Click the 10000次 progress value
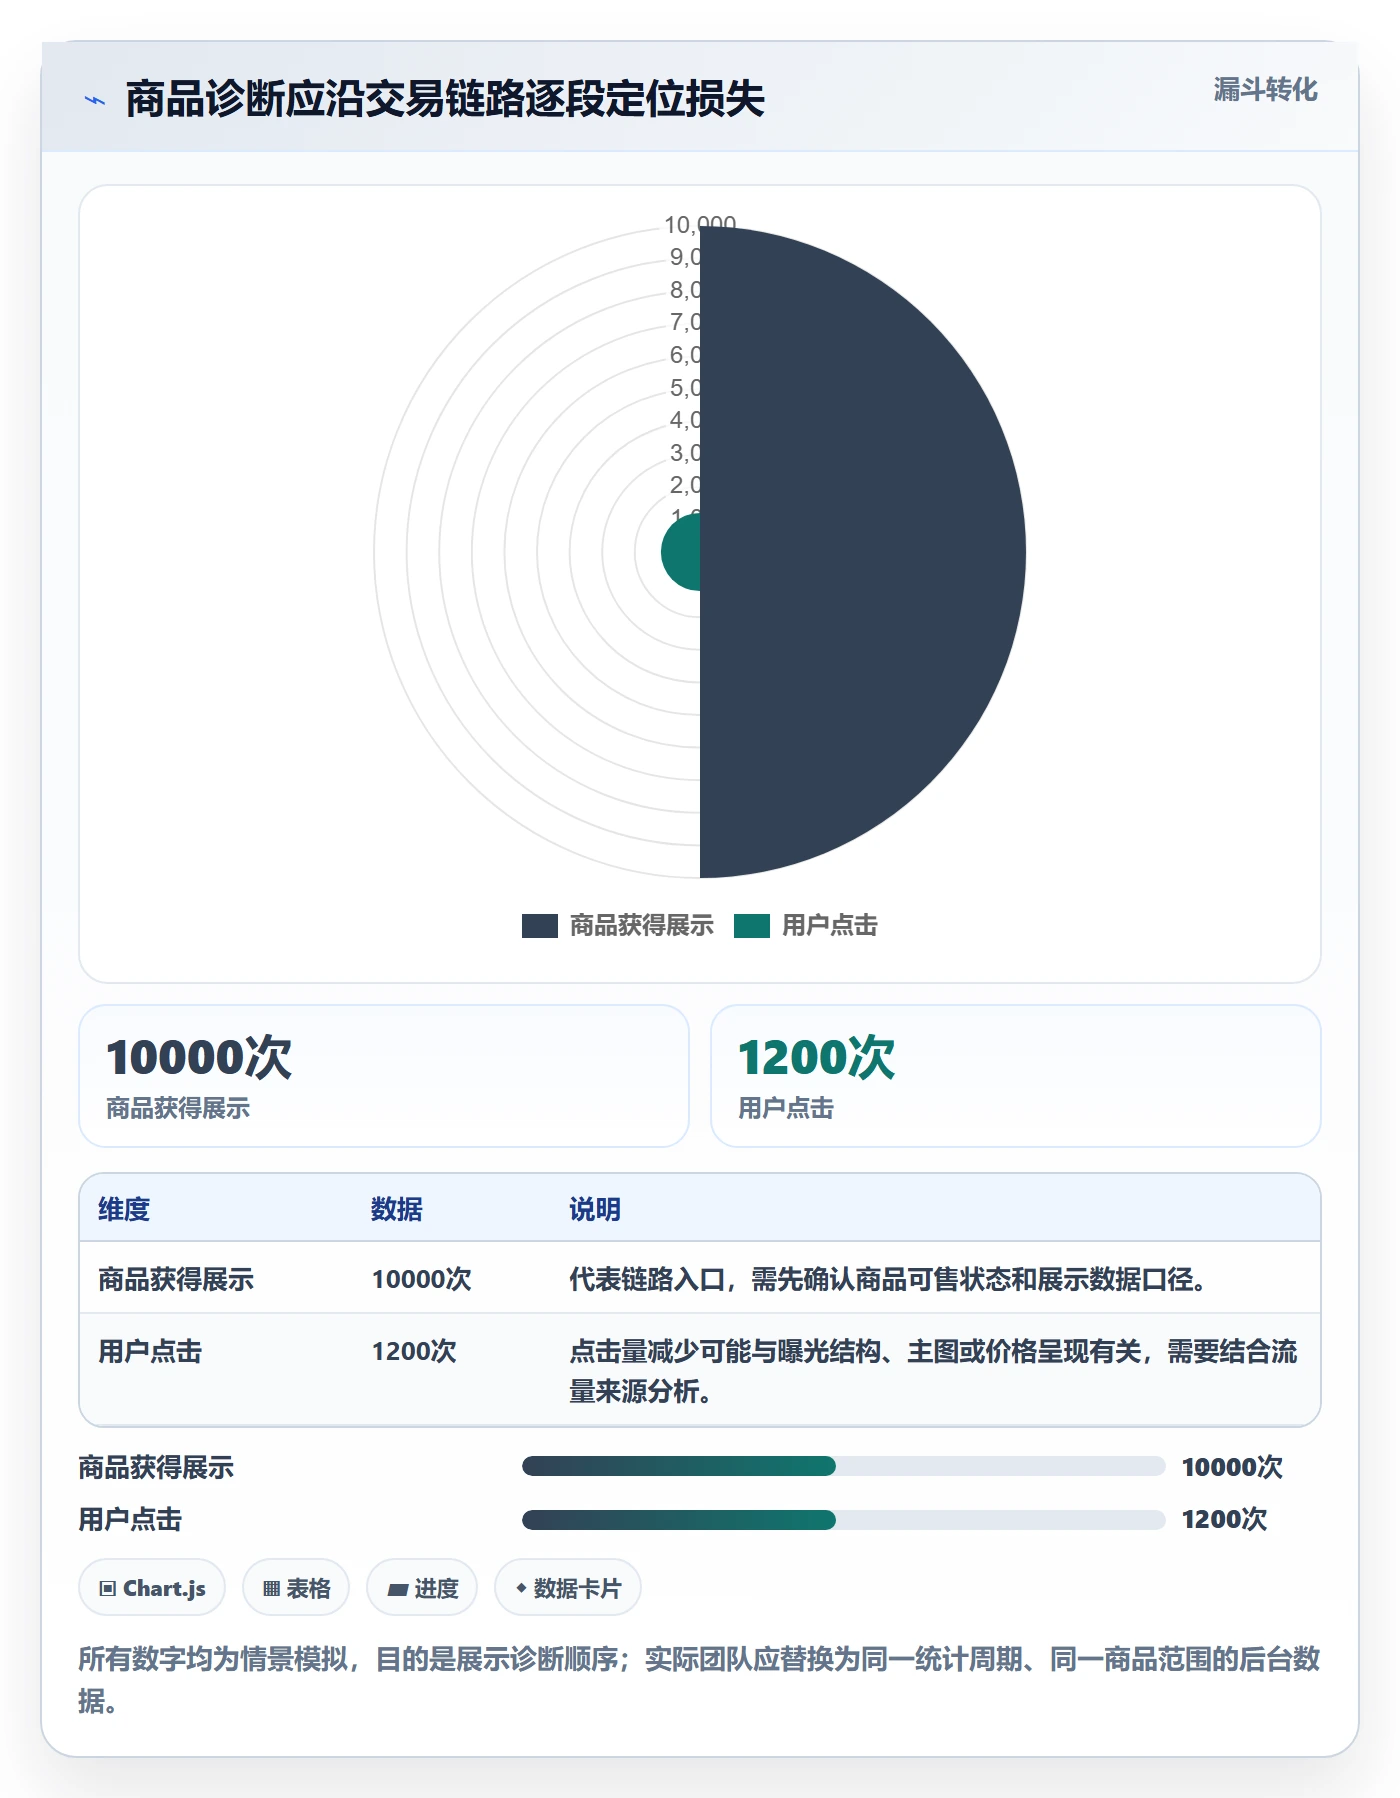Viewport: 1400px width, 1798px height. point(1232,1467)
